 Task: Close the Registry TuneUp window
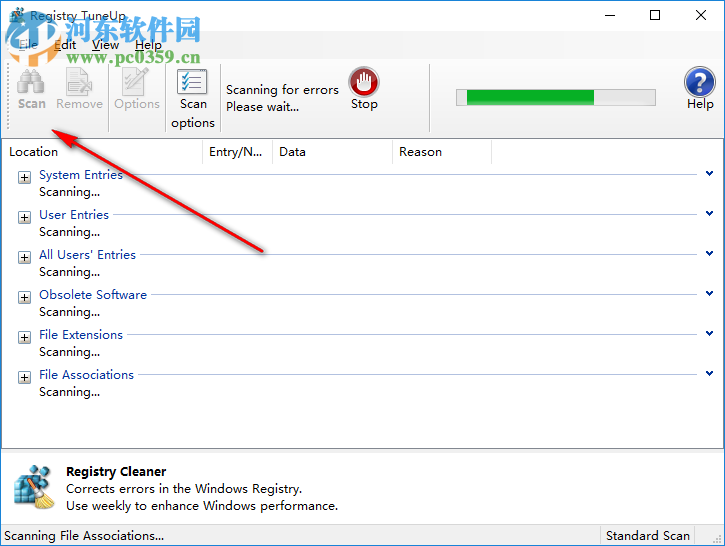pyautogui.click(x=700, y=15)
